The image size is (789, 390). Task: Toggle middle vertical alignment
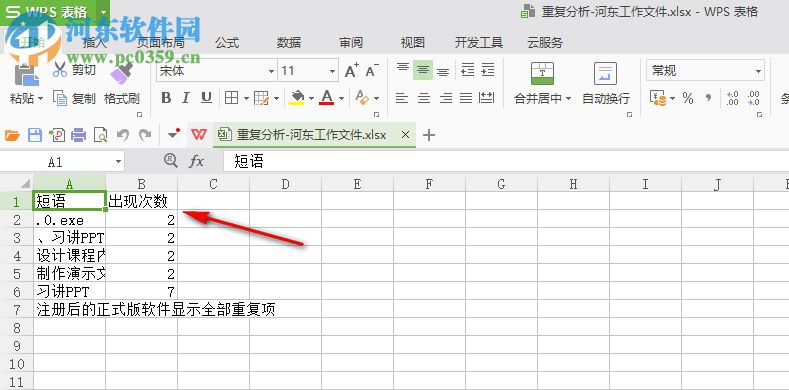pyautogui.click(x=423, y=70)
